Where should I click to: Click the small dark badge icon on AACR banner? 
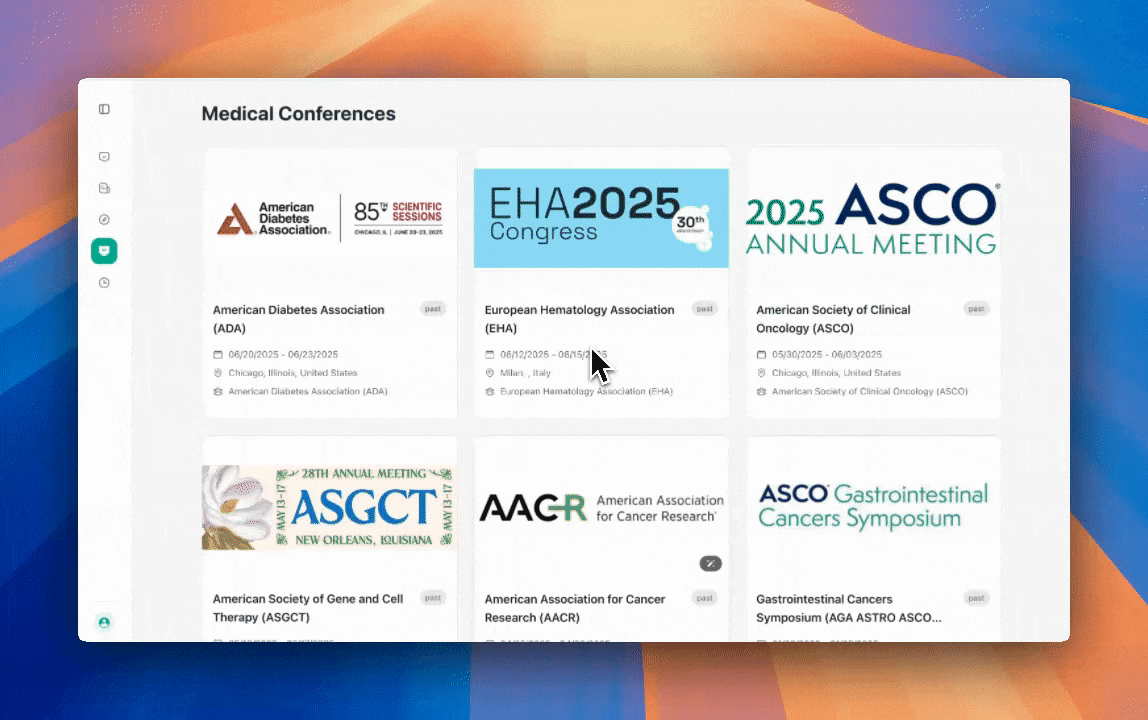[x=710, y=564]
